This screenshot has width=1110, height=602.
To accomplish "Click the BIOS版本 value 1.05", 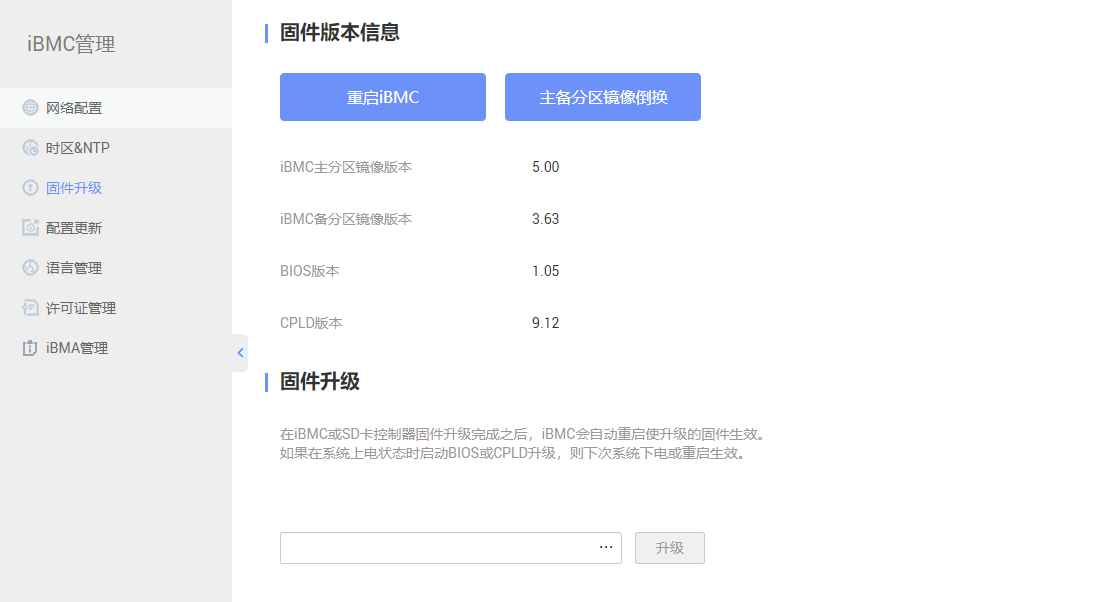I will coord(546,271).
